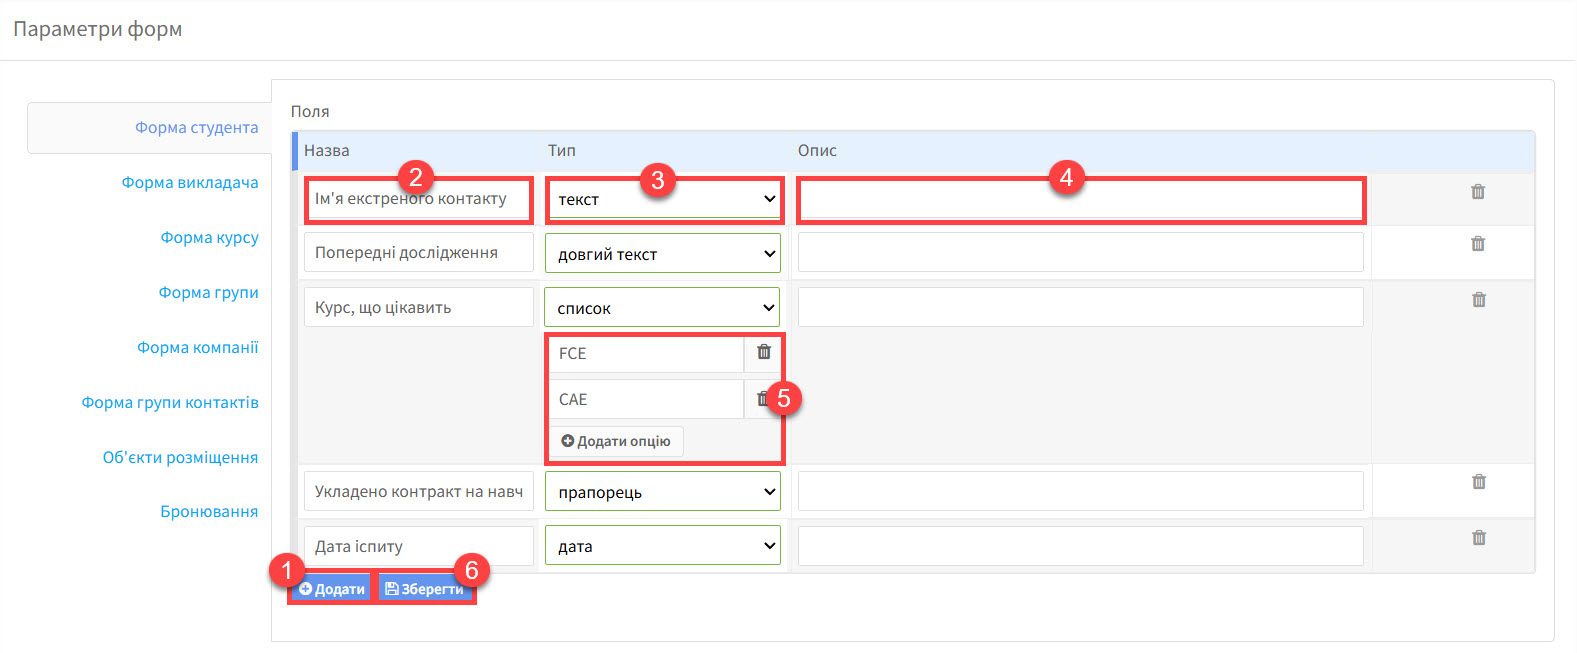Click the Зберегти save button

(x=425, y=589)
